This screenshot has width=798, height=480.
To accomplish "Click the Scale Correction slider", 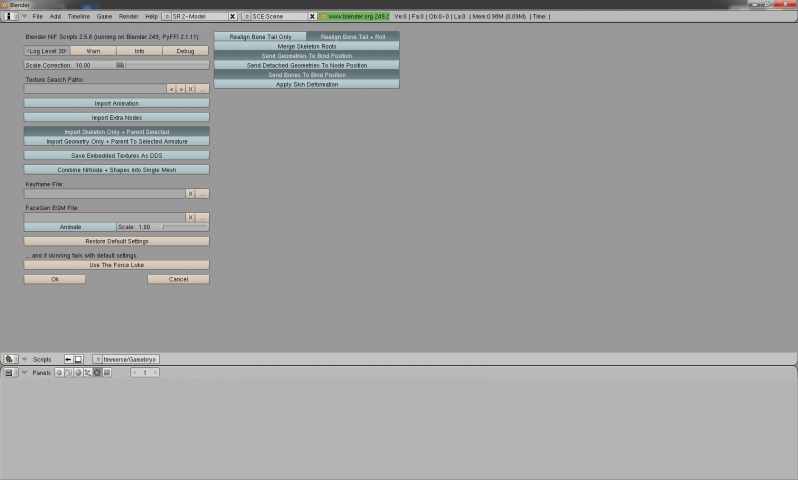I will click(x=117, y=65).
